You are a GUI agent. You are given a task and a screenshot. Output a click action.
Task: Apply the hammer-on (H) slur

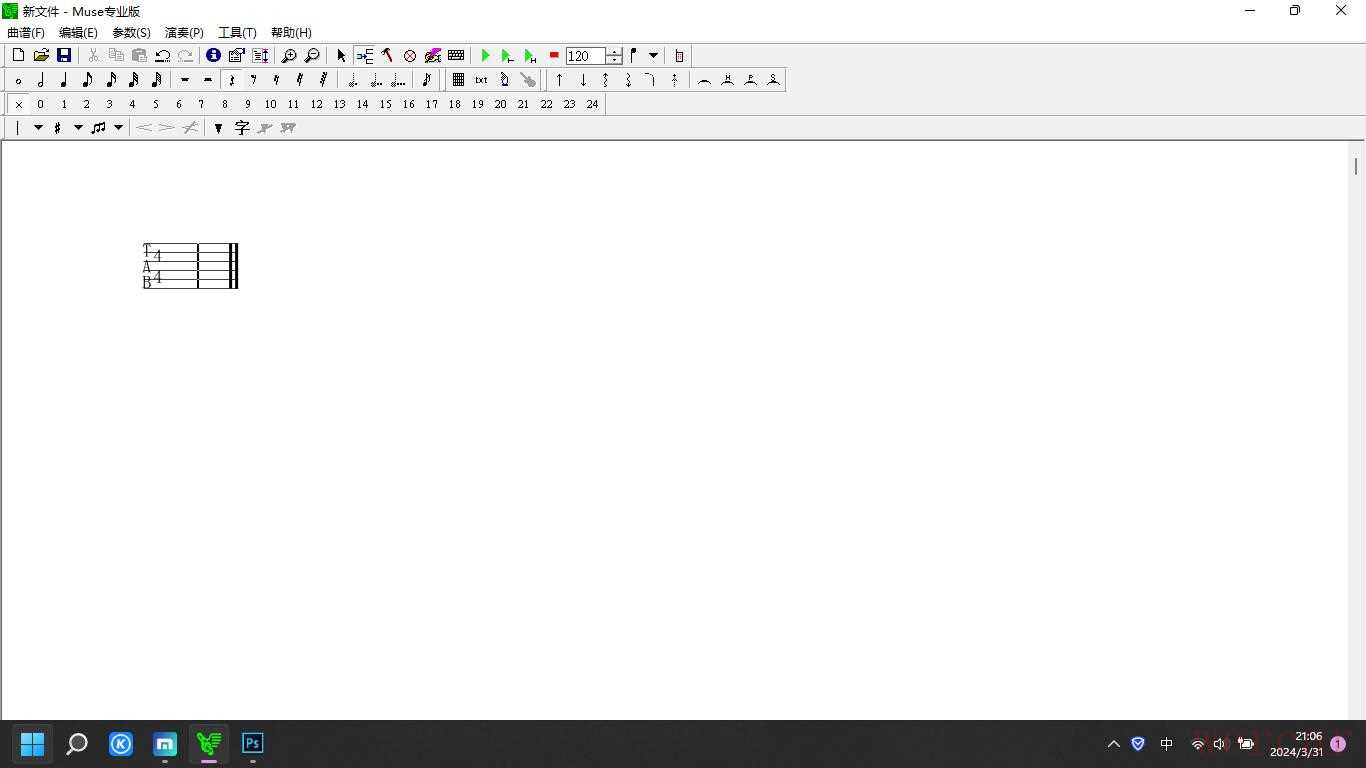[x=727, y=80]
